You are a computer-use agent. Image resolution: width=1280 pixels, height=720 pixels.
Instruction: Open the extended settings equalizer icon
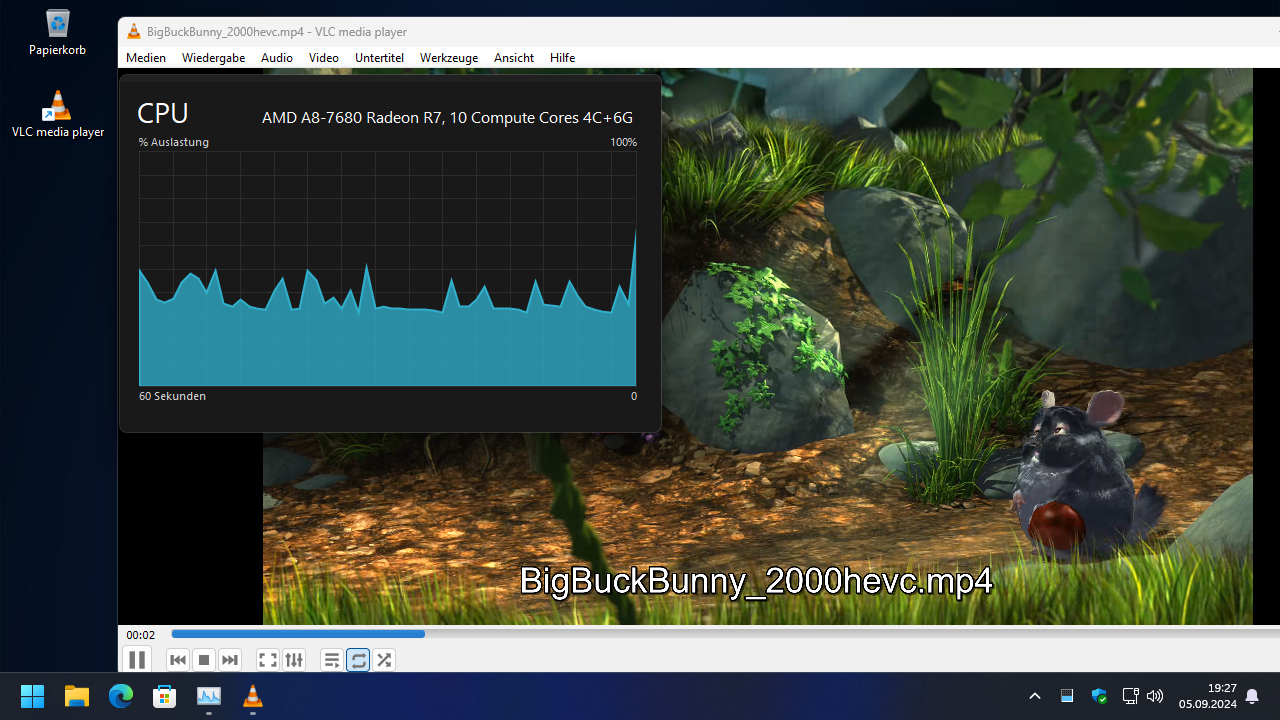coord(293,659)
